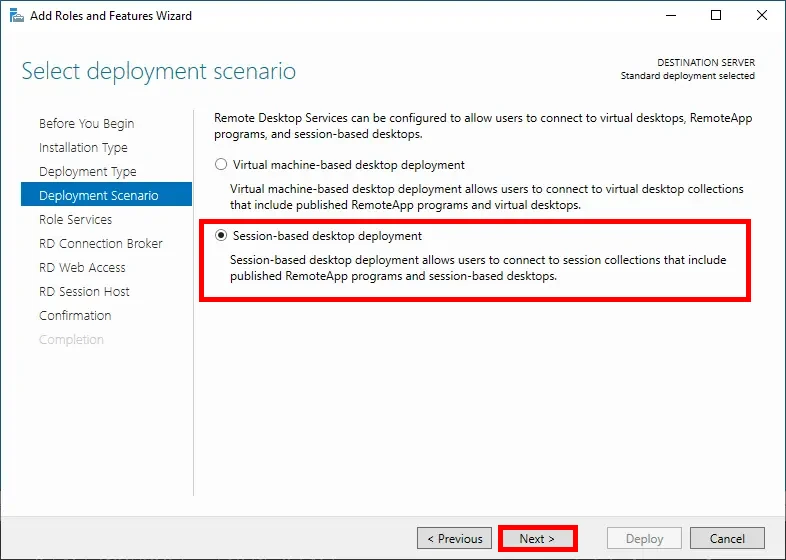Click the Deploy button
The image size is (786, 560).
[x=644, y=538]
